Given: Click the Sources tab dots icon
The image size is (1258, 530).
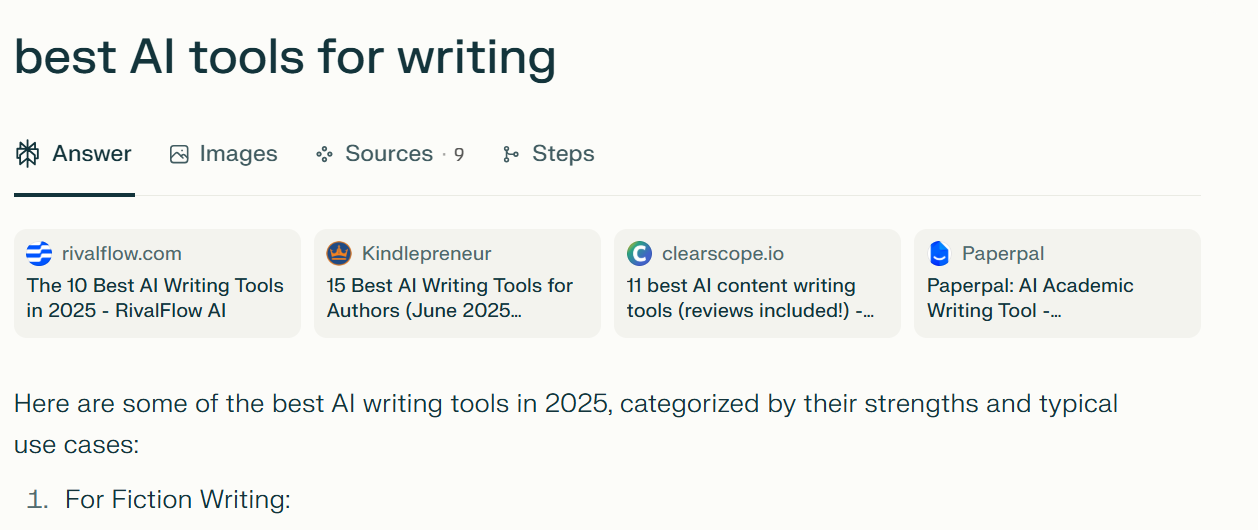Looking at the screenshot, I should click(324, 154).
